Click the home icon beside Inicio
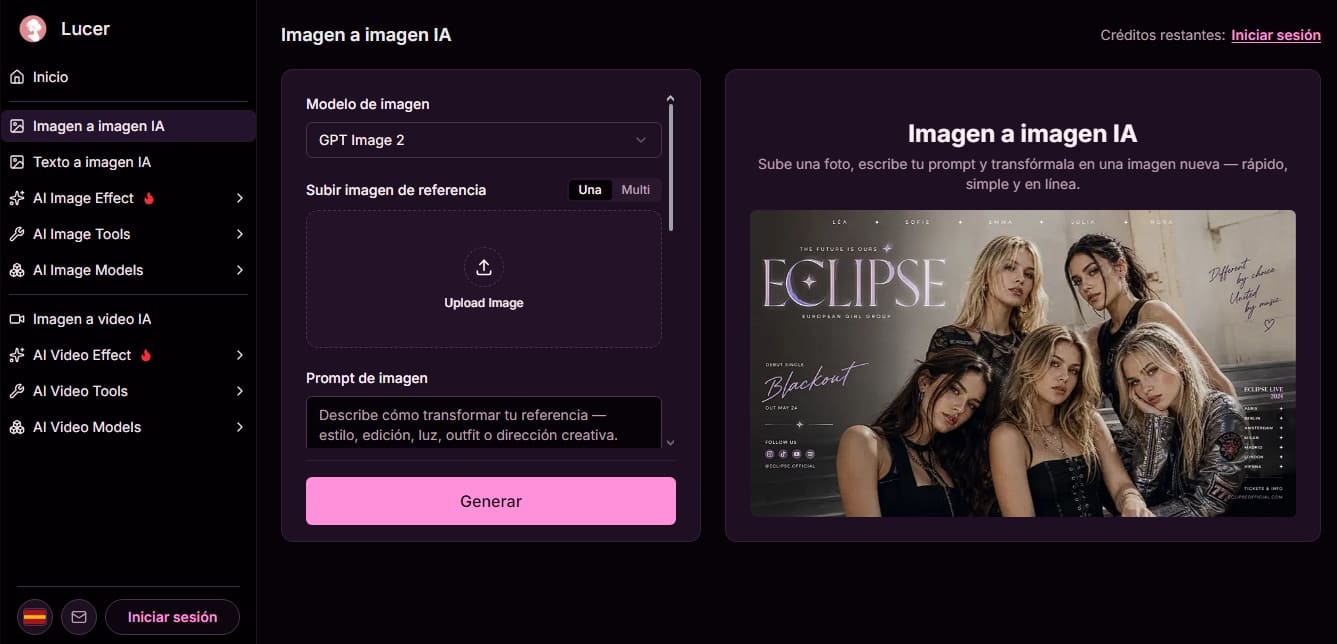 (x=17, y=77)
